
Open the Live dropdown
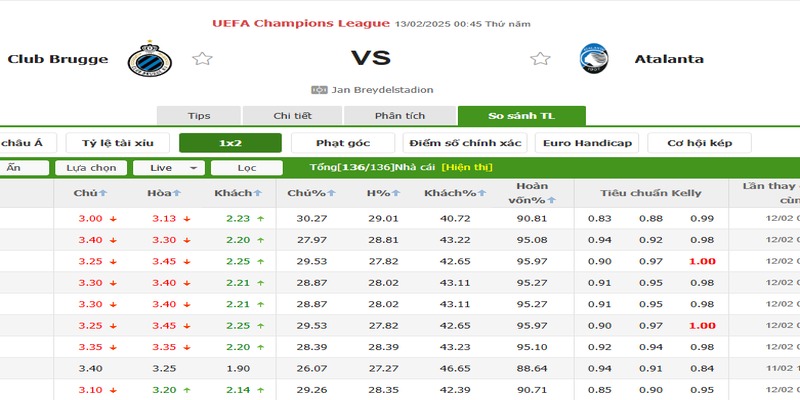[169, 168]
